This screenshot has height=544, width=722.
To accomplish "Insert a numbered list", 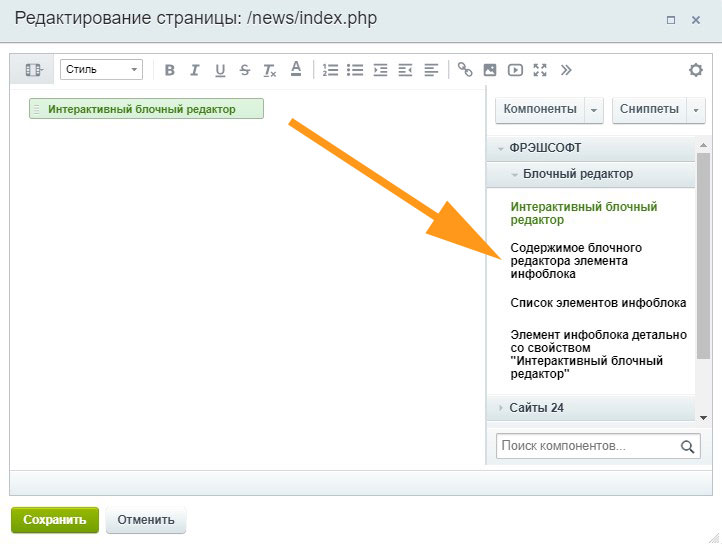I will 331,70.
